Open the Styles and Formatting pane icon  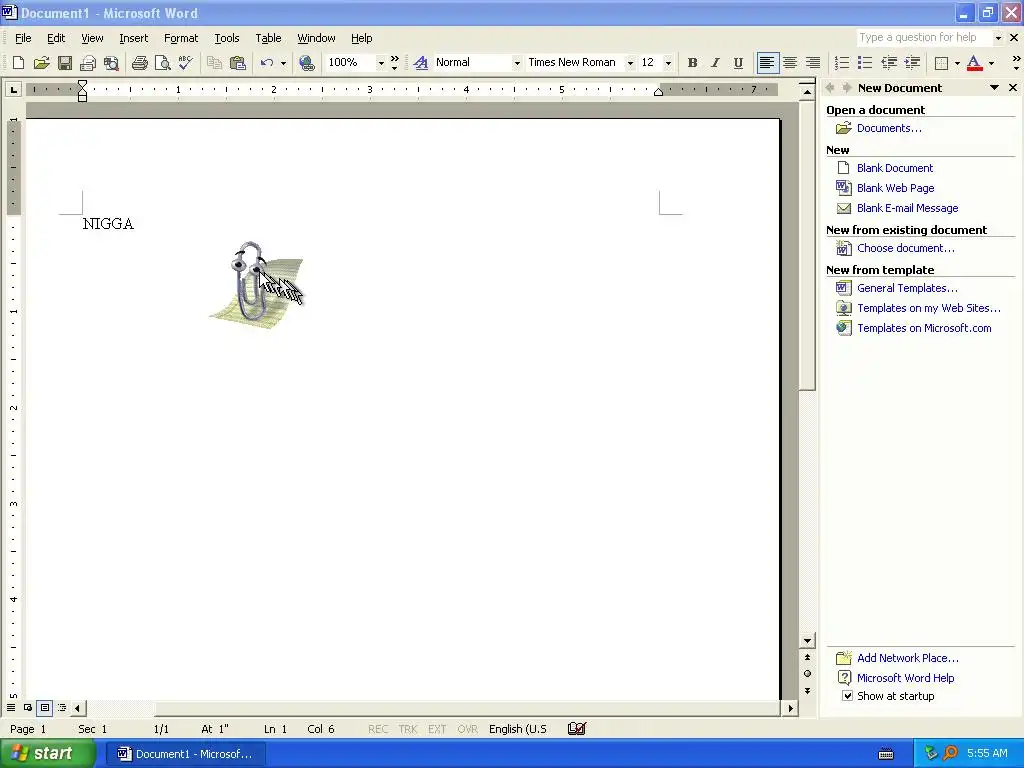[x=421, y=63]
